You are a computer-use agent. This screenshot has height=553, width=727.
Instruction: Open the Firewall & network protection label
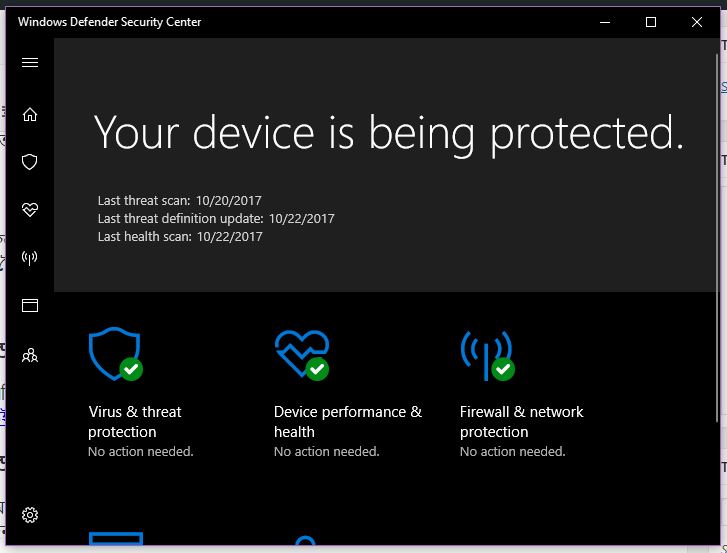click(521, 422)
